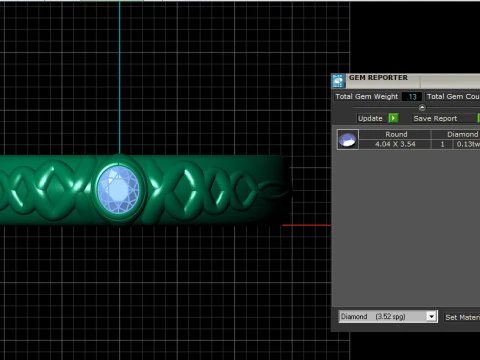Select the blue round gemstone in viewport
Screen dimensions: 480x360
(118, 189)
